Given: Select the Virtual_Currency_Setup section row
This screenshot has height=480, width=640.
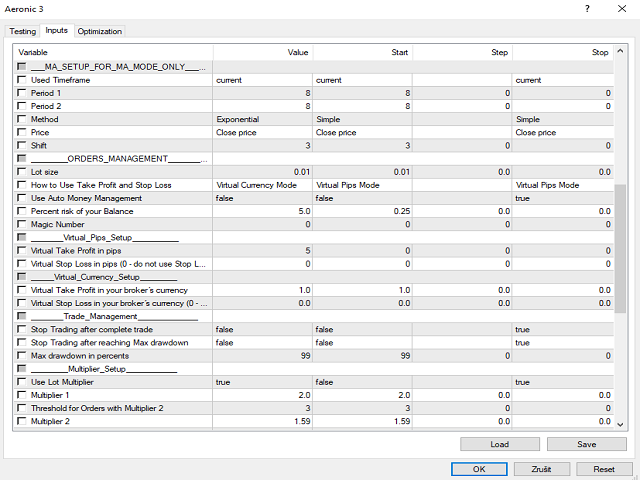Looking at the screenshot, I should pos(314,277).
